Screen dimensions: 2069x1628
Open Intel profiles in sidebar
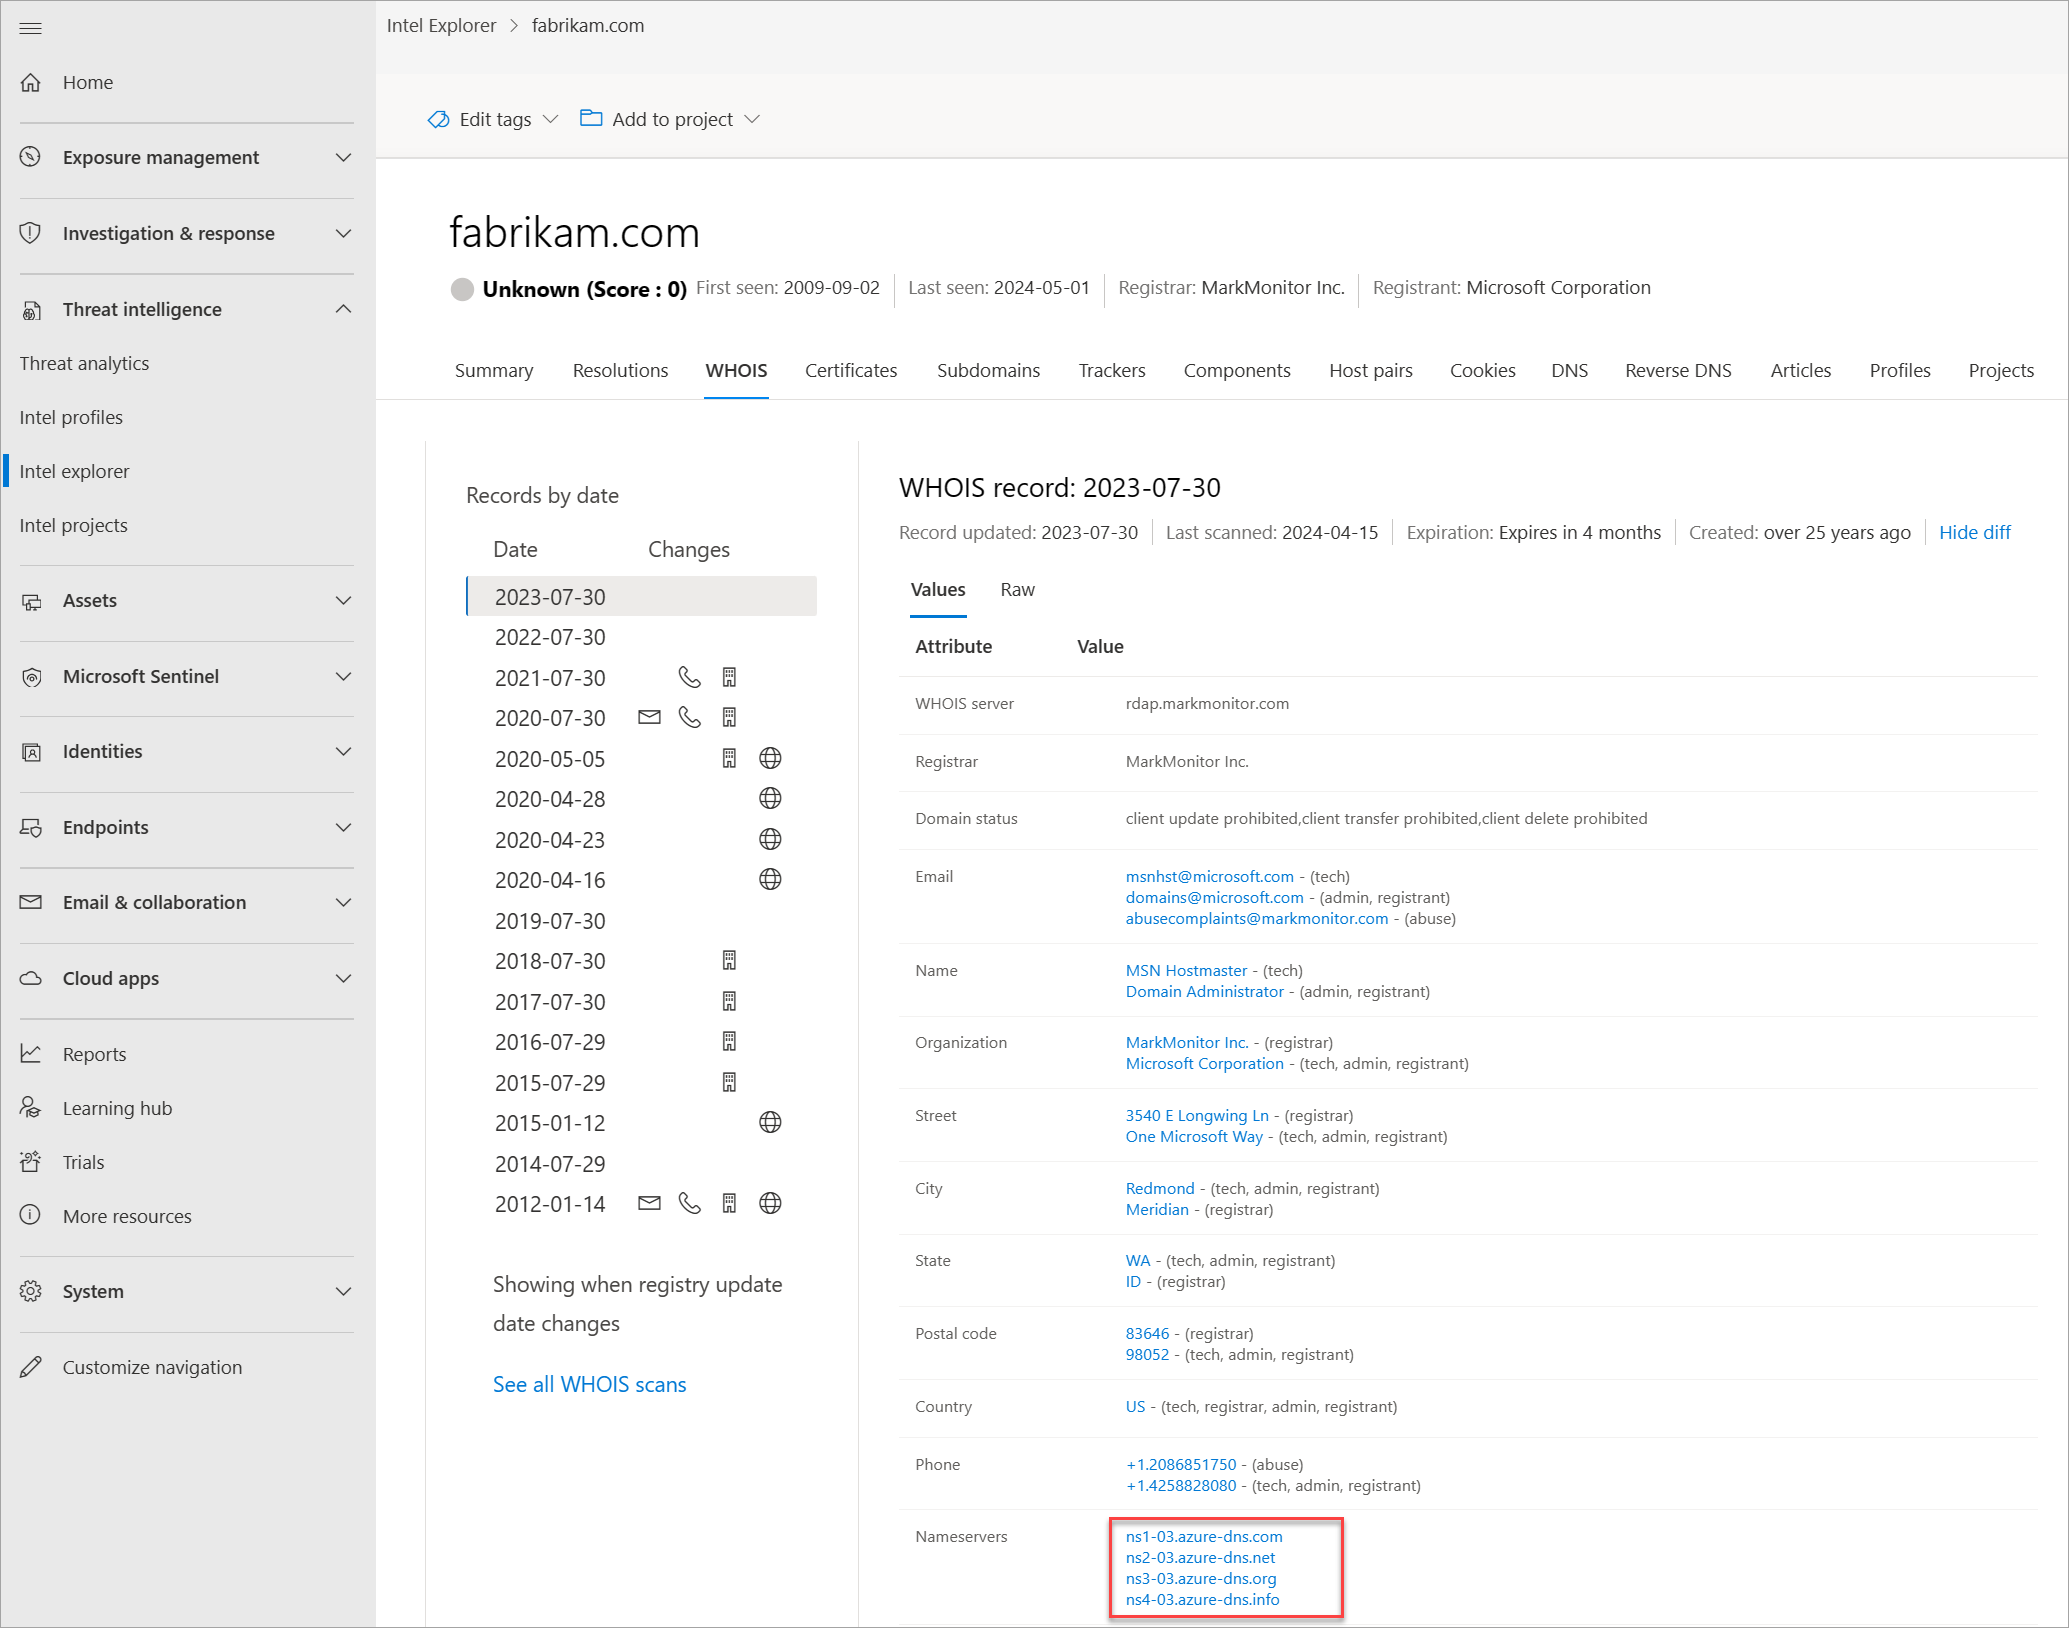tap(71, 417)
